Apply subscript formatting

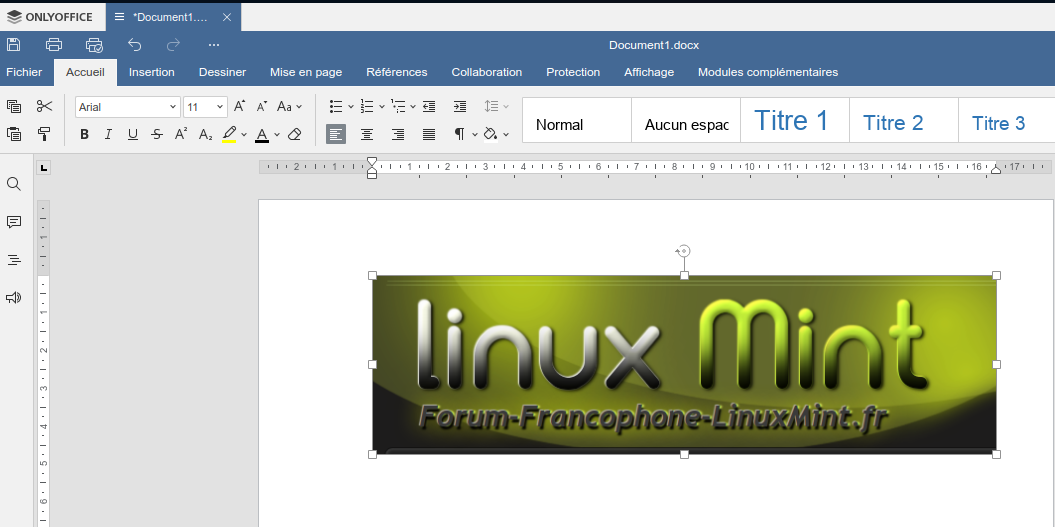(205, 135)
